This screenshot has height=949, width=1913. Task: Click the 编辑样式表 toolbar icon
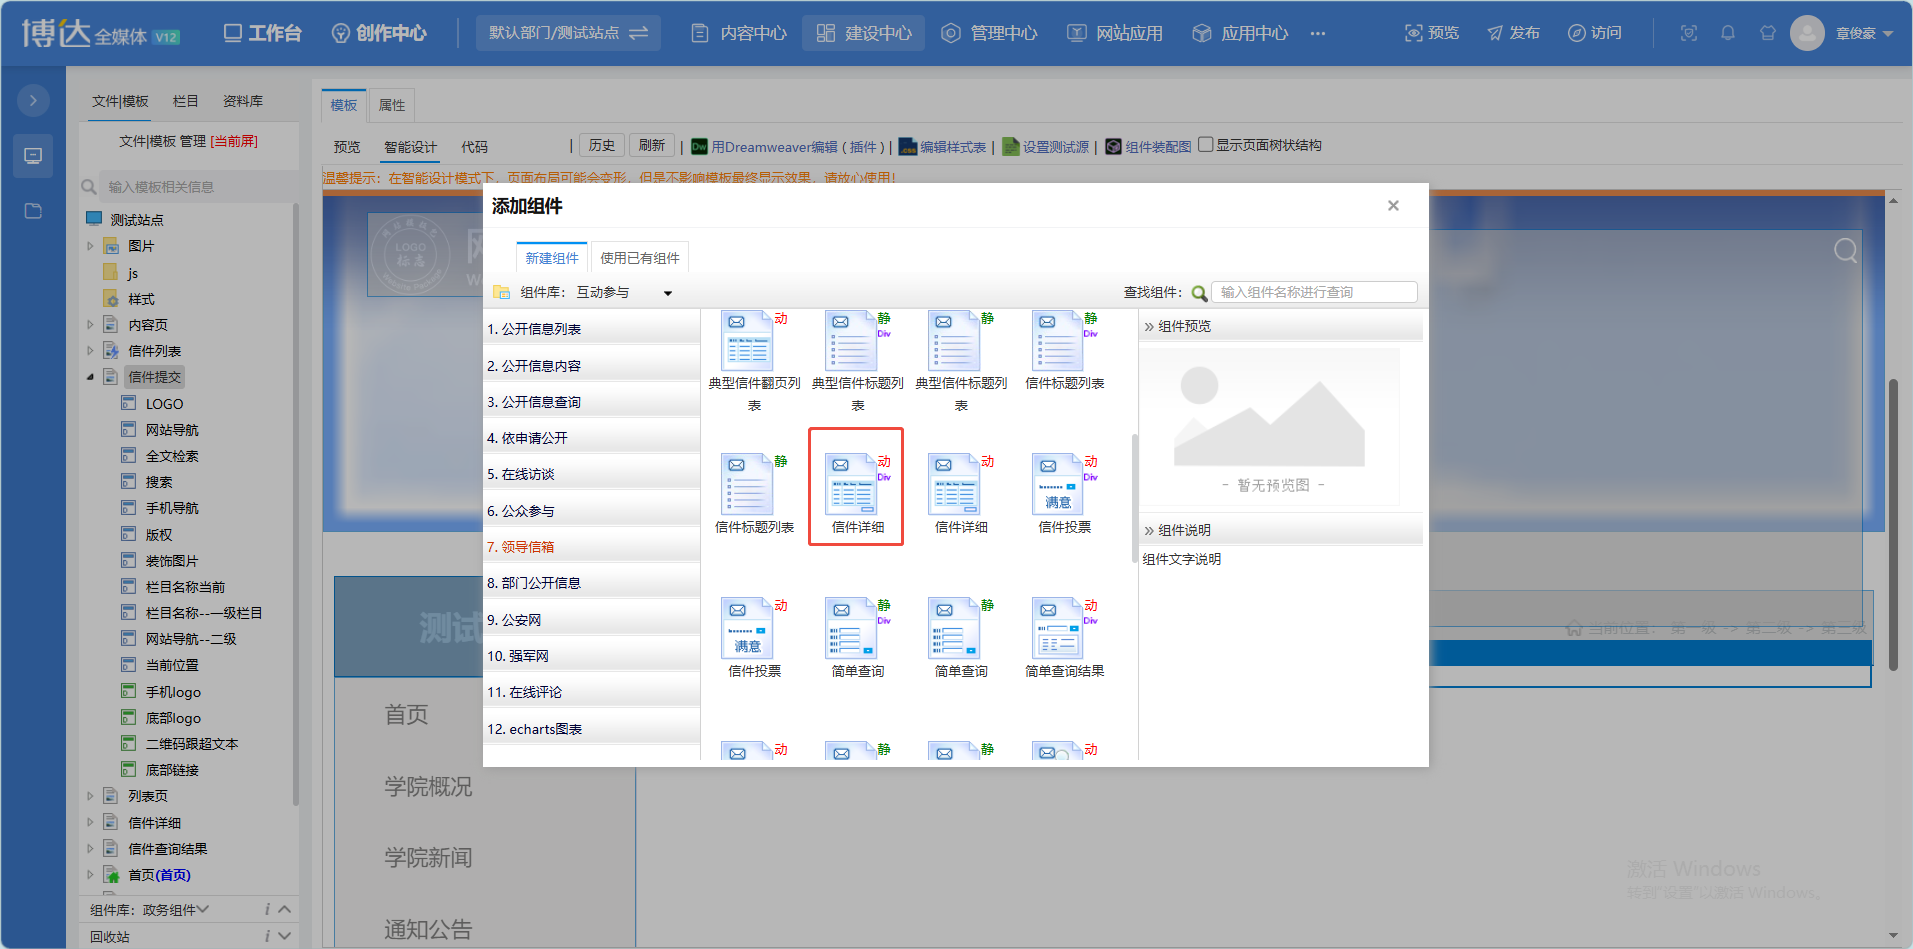(907, 147)
